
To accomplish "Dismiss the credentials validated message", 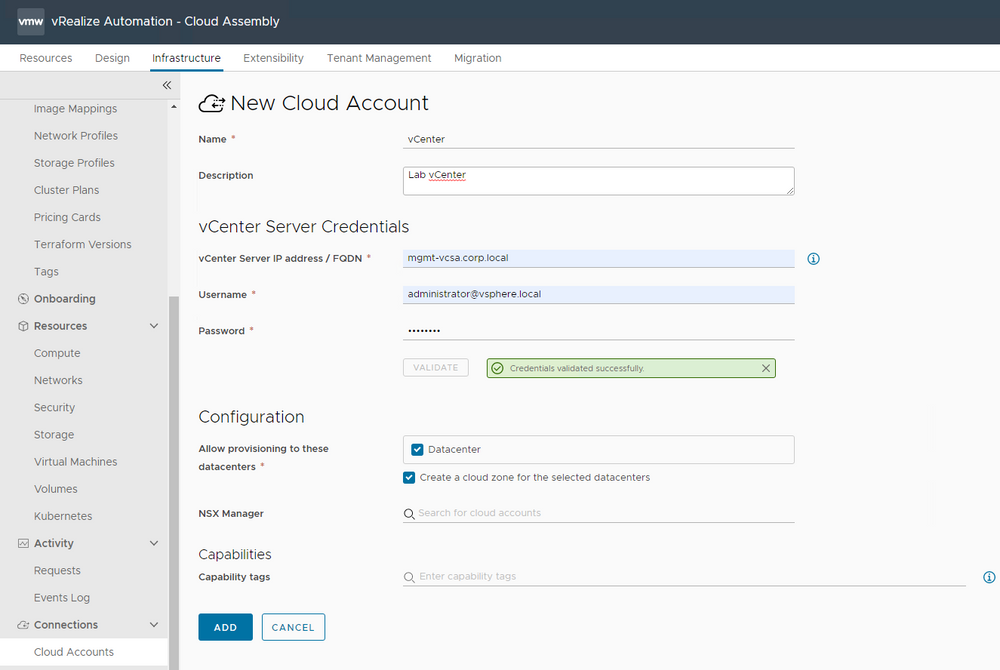I will [x=766, y=368].
